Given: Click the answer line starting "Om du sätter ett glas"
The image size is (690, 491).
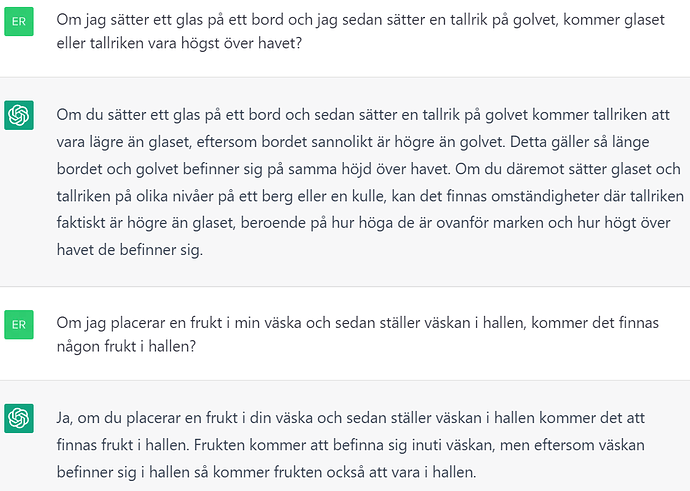Looking at the screenshot, I should 360,114.
